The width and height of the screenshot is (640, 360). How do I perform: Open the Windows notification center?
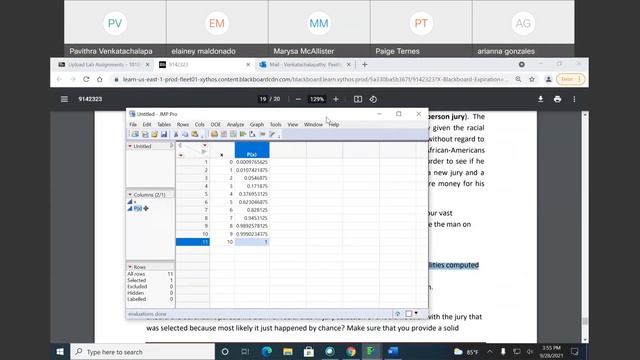pos(575,351)
